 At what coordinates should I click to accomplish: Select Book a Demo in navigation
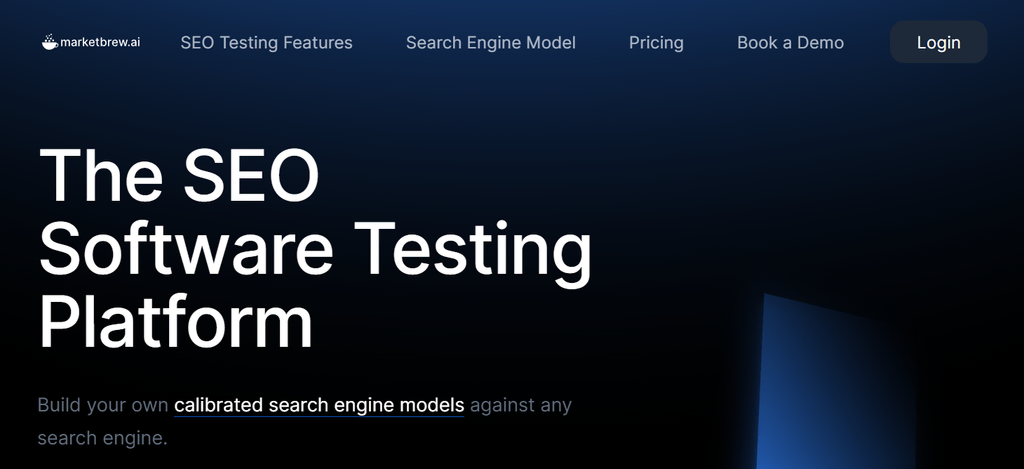point(790,43)
